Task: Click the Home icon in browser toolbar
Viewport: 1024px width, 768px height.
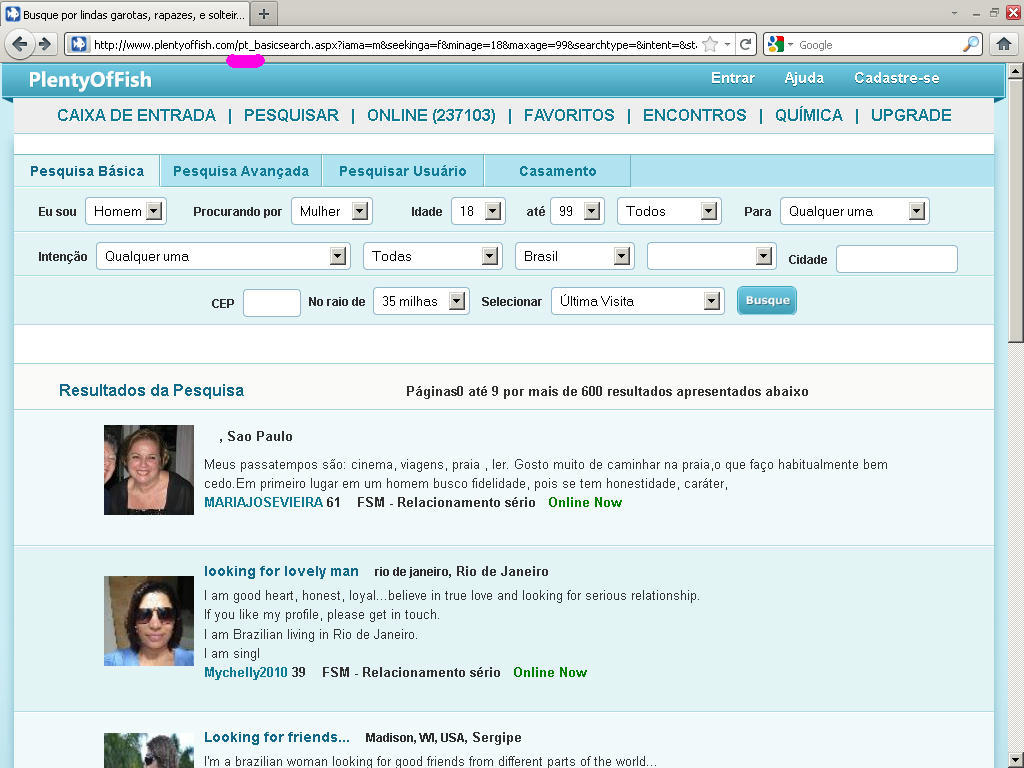Action: click(1004, 44)
